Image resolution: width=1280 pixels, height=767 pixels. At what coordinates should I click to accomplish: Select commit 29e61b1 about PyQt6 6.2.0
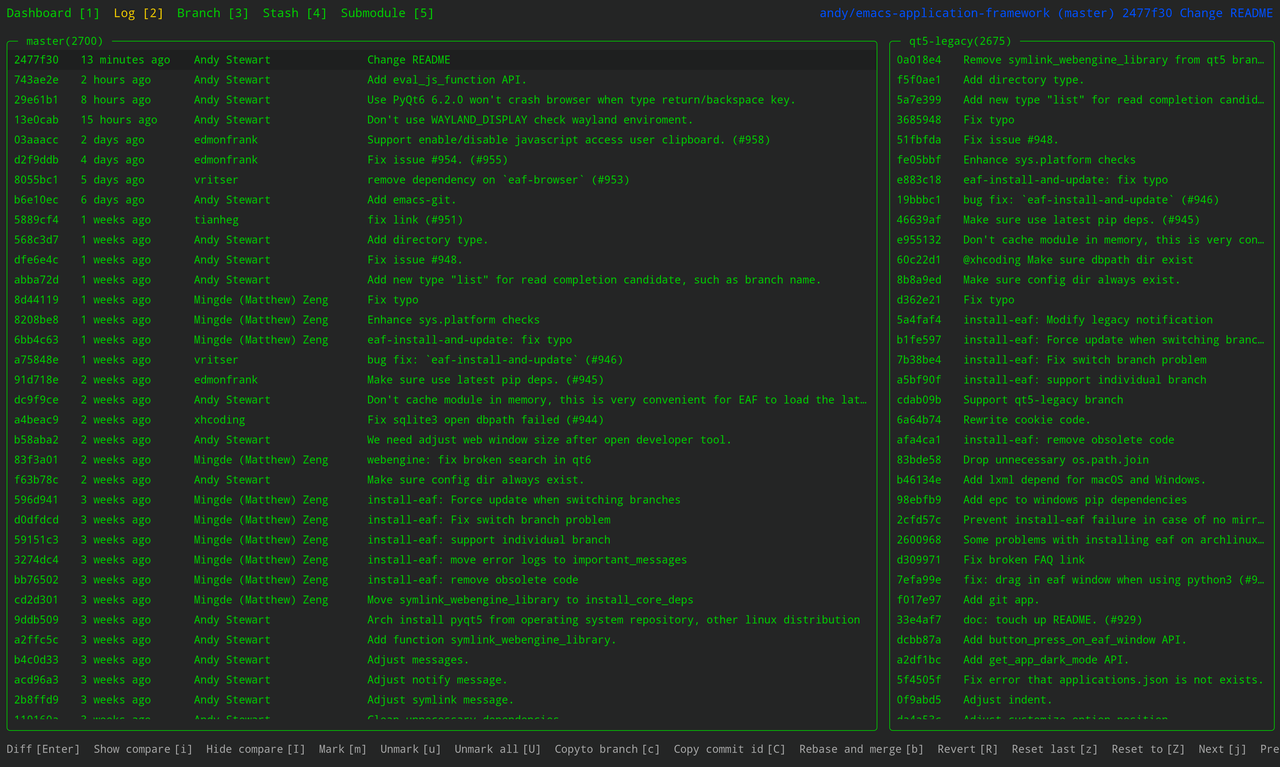point(442,100)
